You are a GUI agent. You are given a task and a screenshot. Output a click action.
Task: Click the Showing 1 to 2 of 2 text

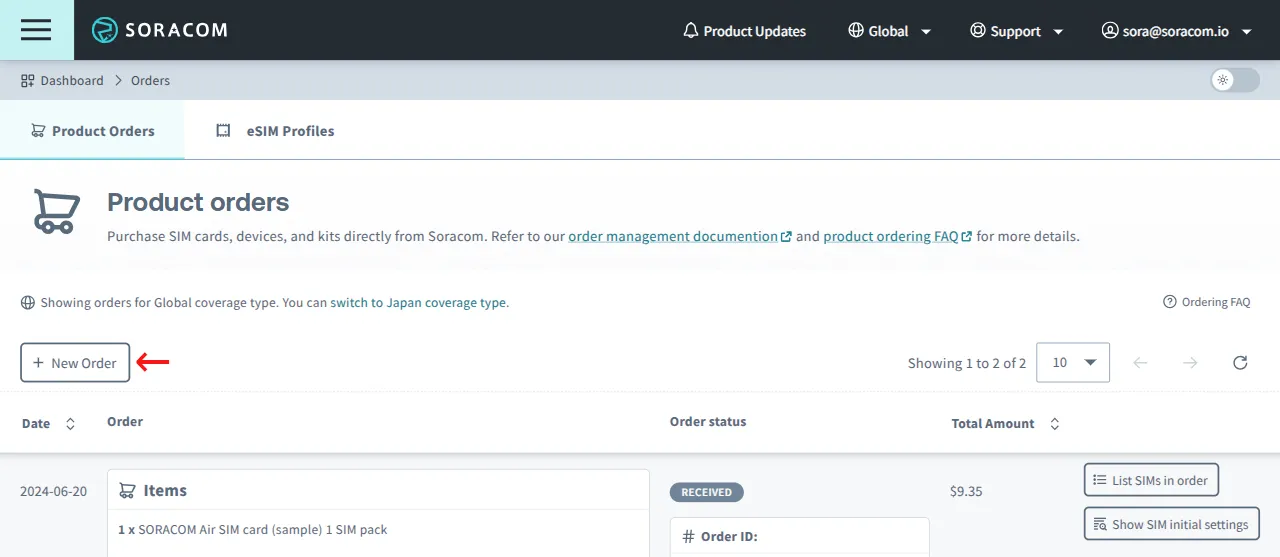(967, 363)
